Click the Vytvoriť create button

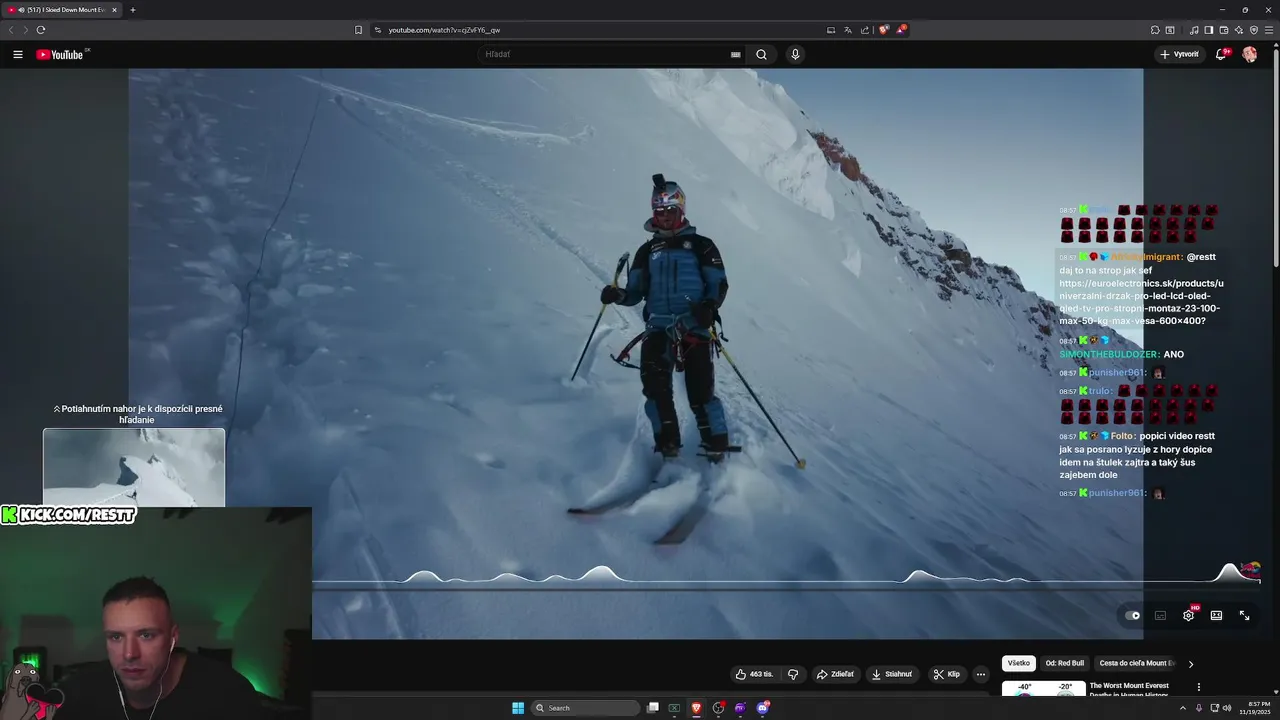(1180, 55)
